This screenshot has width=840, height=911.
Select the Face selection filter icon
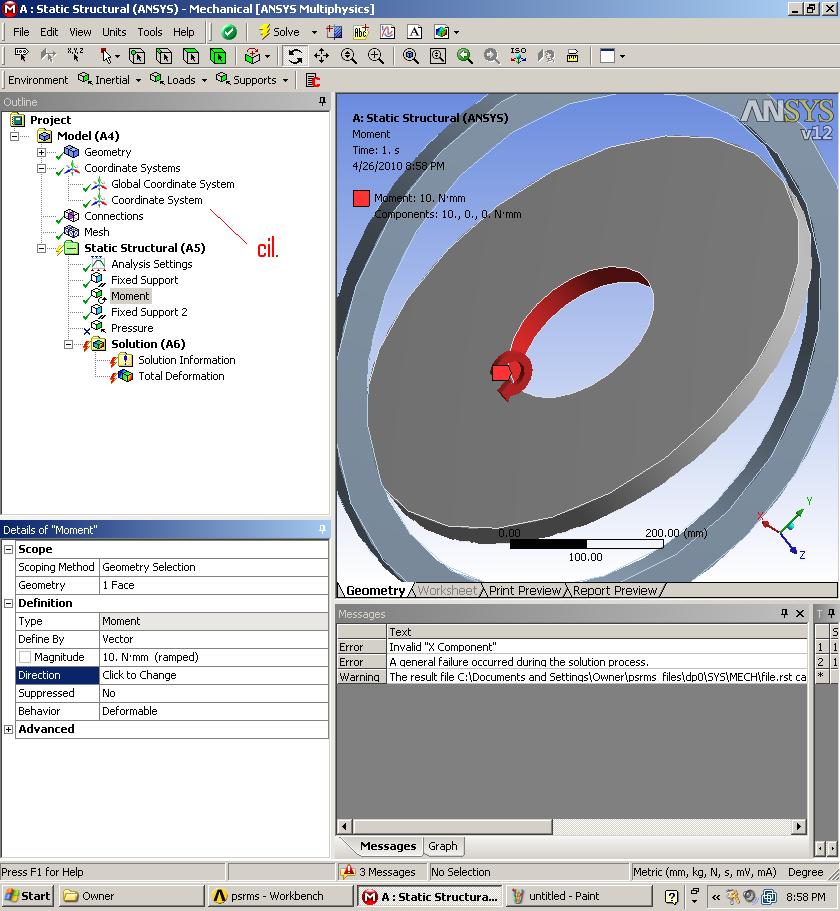point(190,57)
